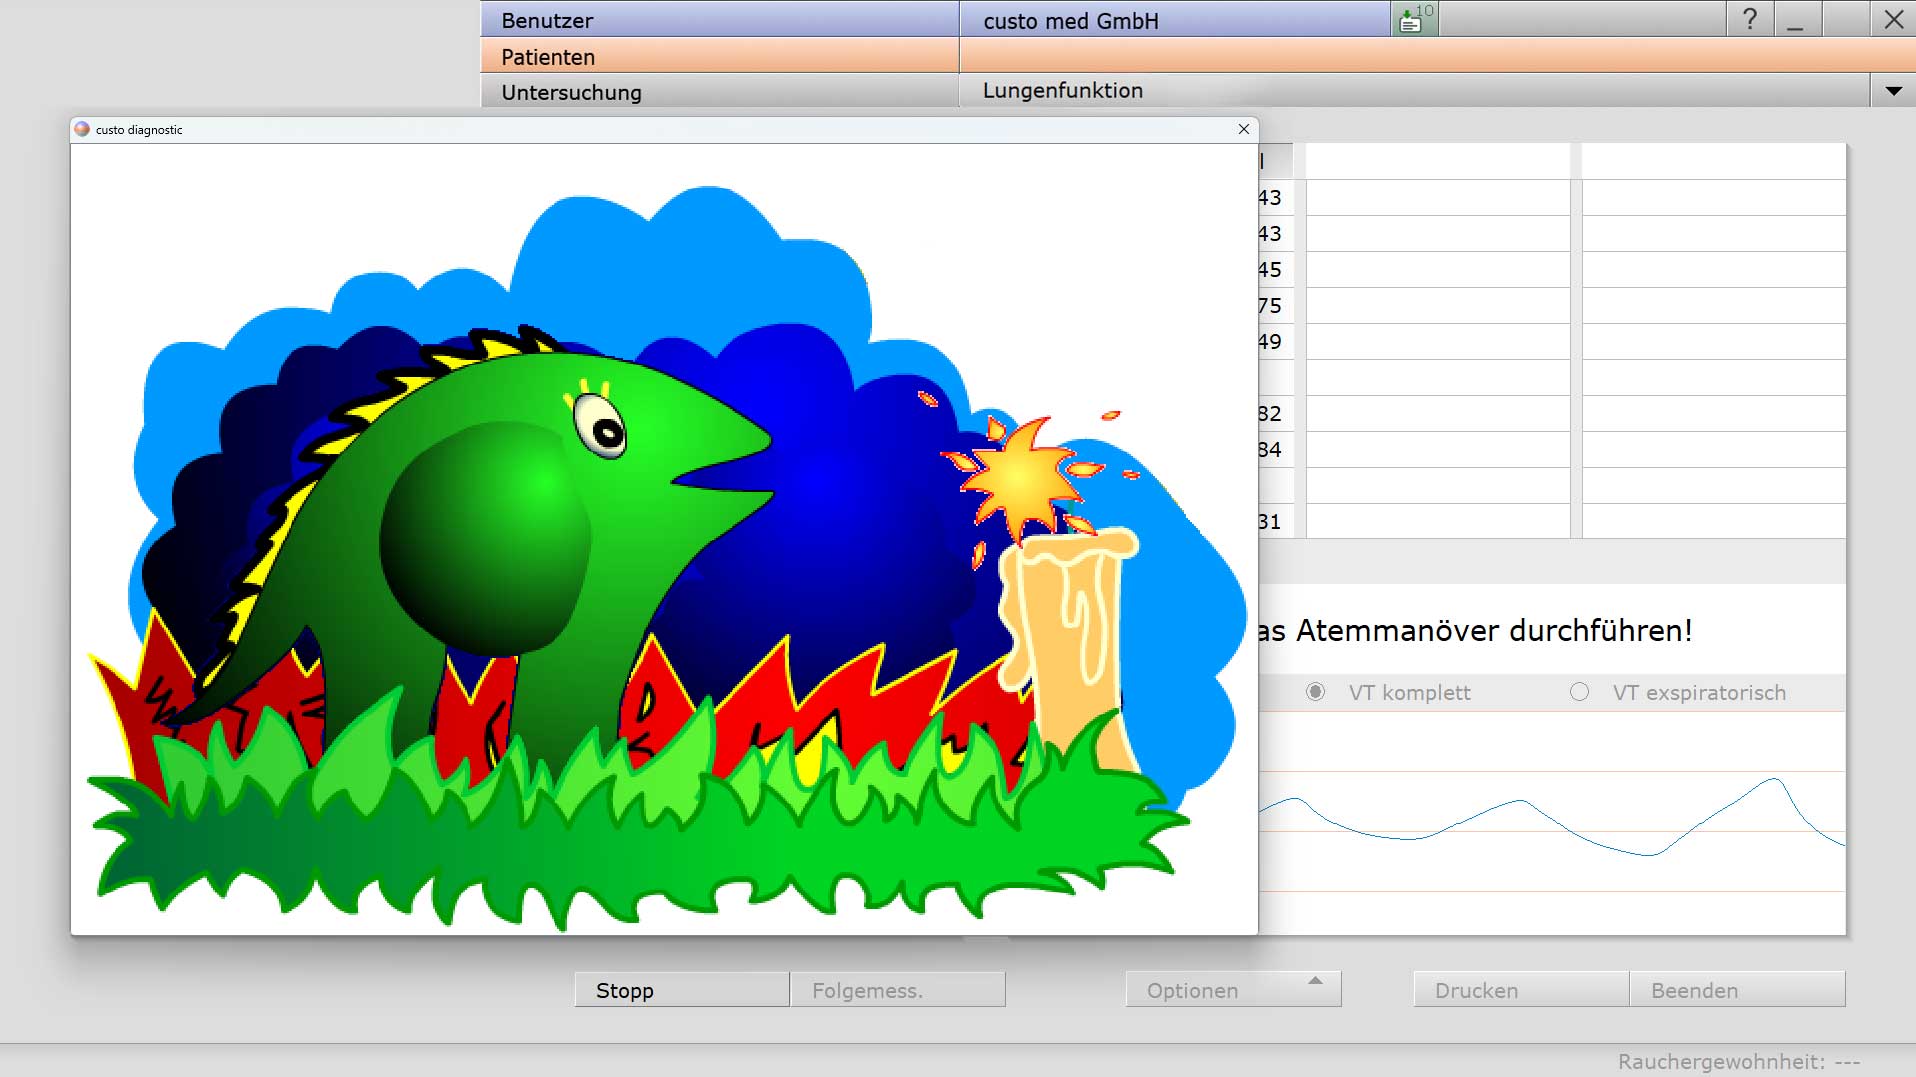Close the custo diagnostic animation window

(1243, 129)
